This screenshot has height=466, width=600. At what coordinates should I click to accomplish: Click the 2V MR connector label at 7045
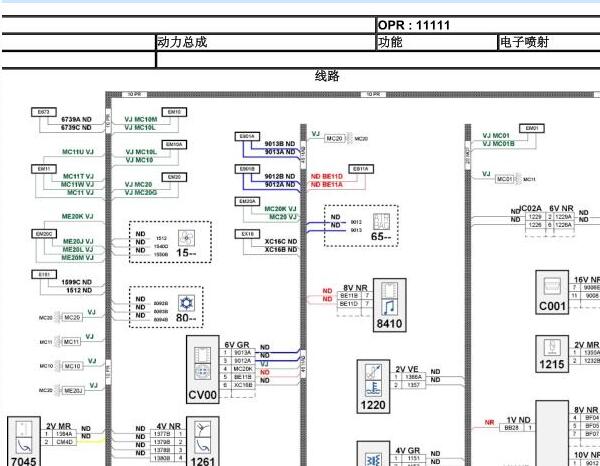click(58, 426)
